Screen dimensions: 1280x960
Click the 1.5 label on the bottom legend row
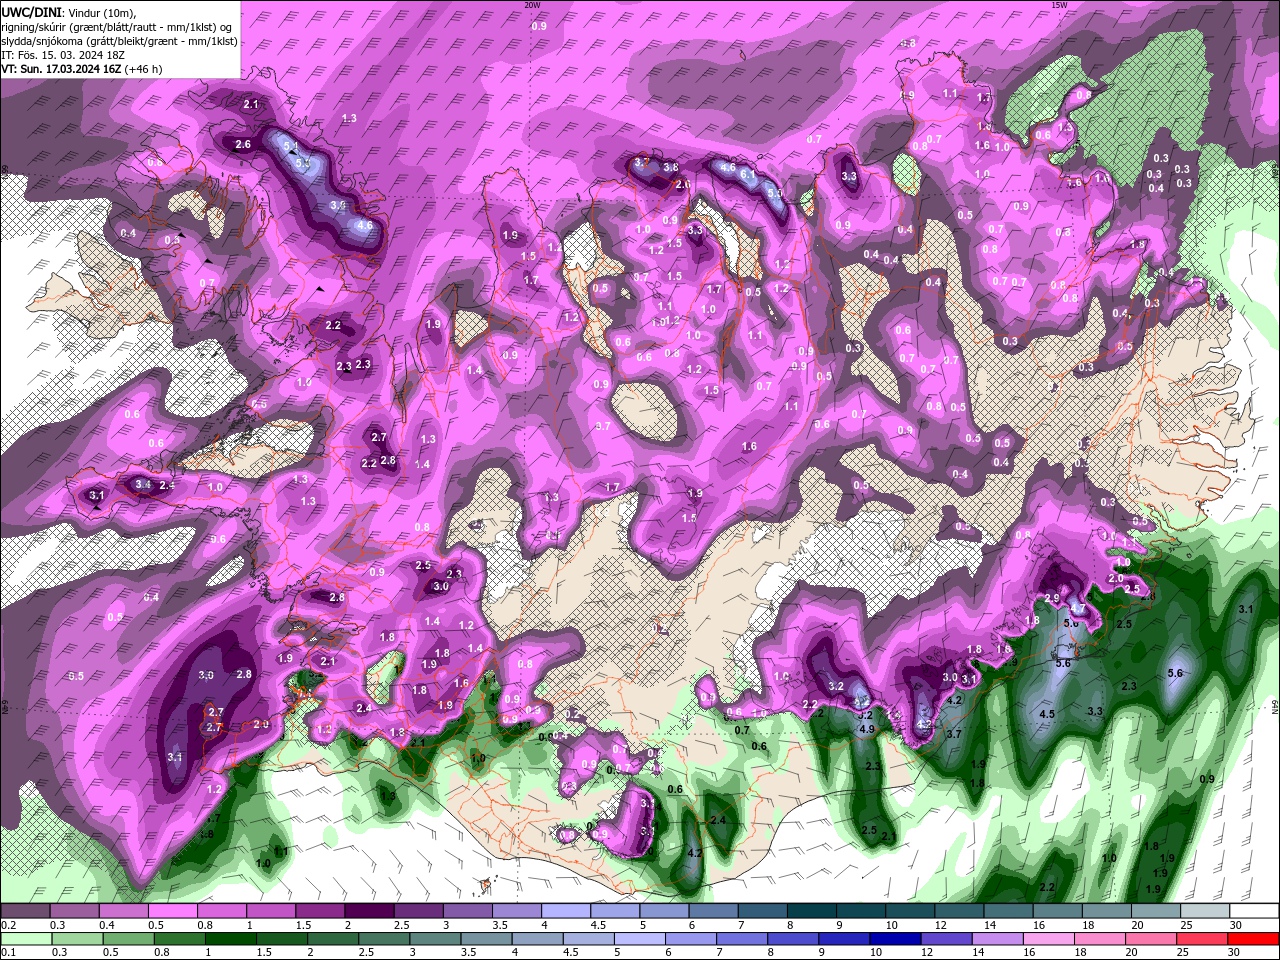[x=265, y=953]
